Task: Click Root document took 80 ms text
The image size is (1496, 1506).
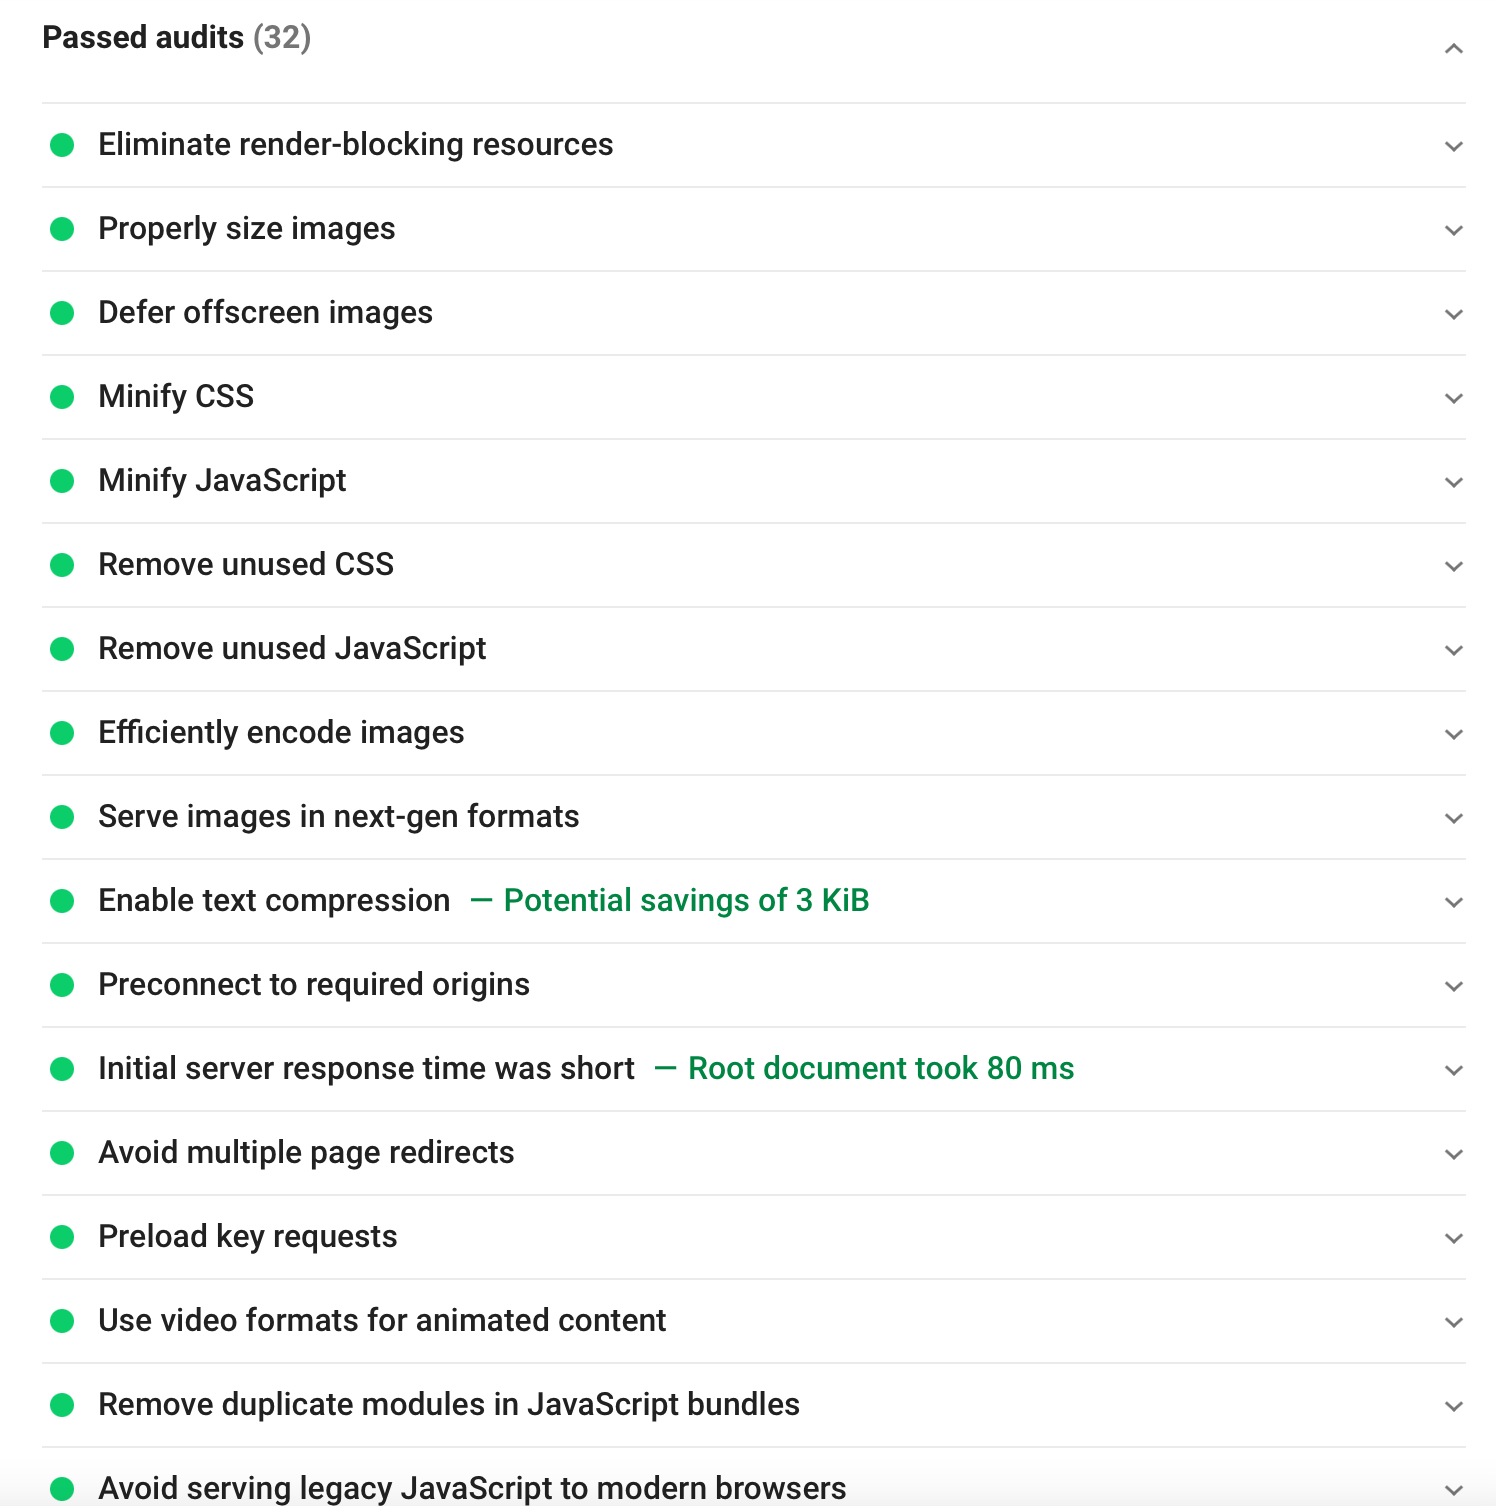Action: (880, 1069)
